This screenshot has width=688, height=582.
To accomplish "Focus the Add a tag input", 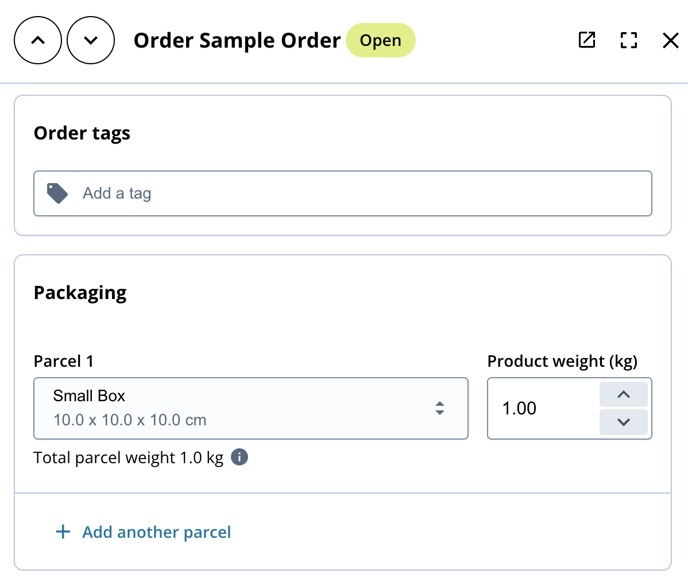I will point(343,194).
